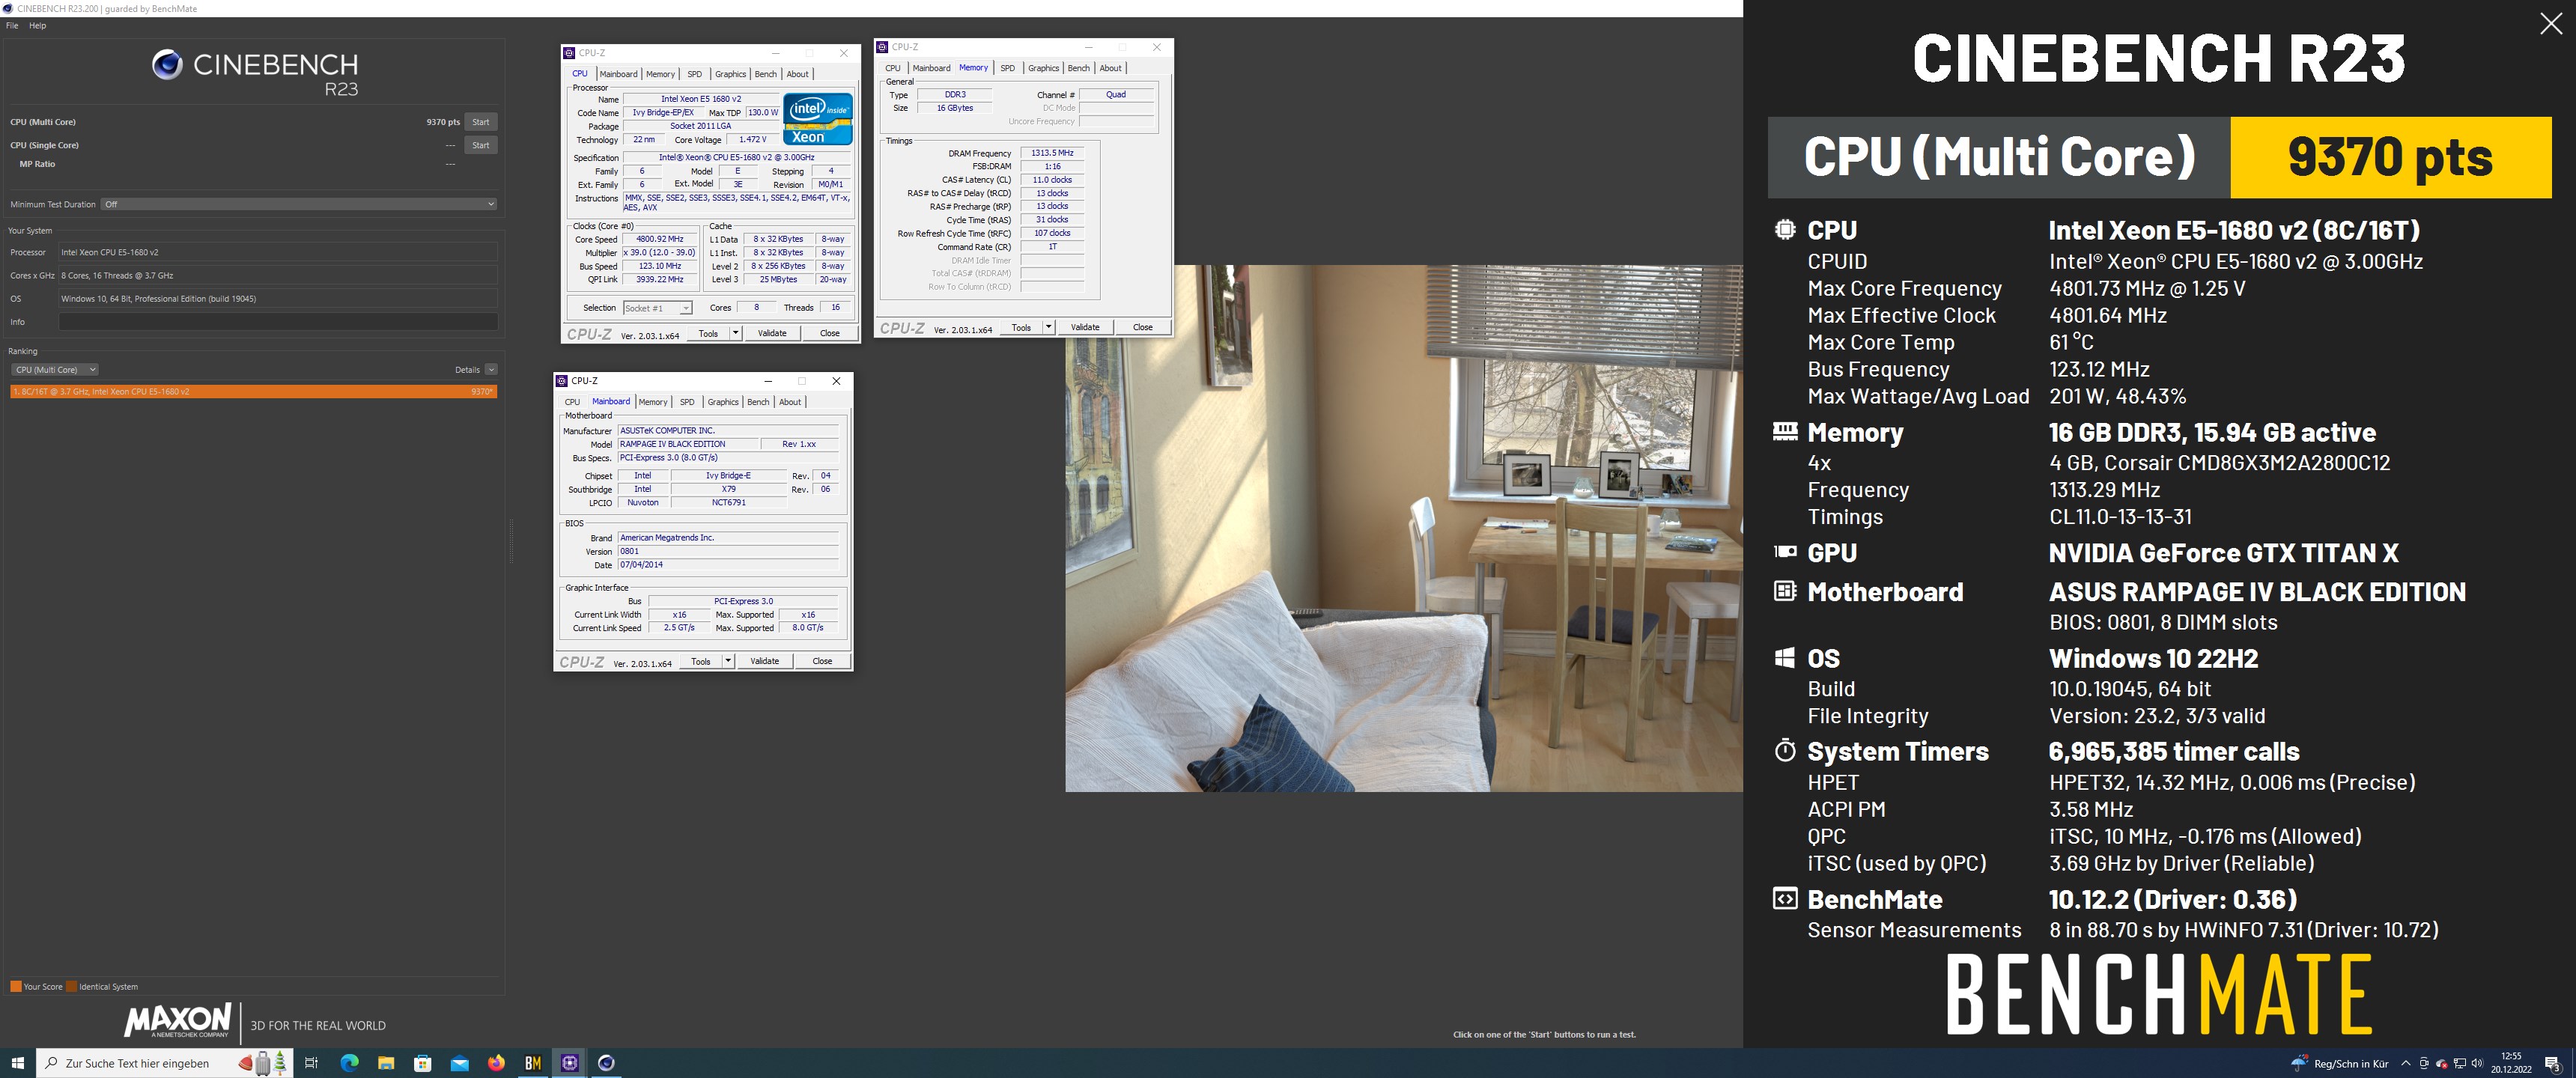Switch to CPU-Z via its taskbar icon
2576x1078 pixels.
570,1063
